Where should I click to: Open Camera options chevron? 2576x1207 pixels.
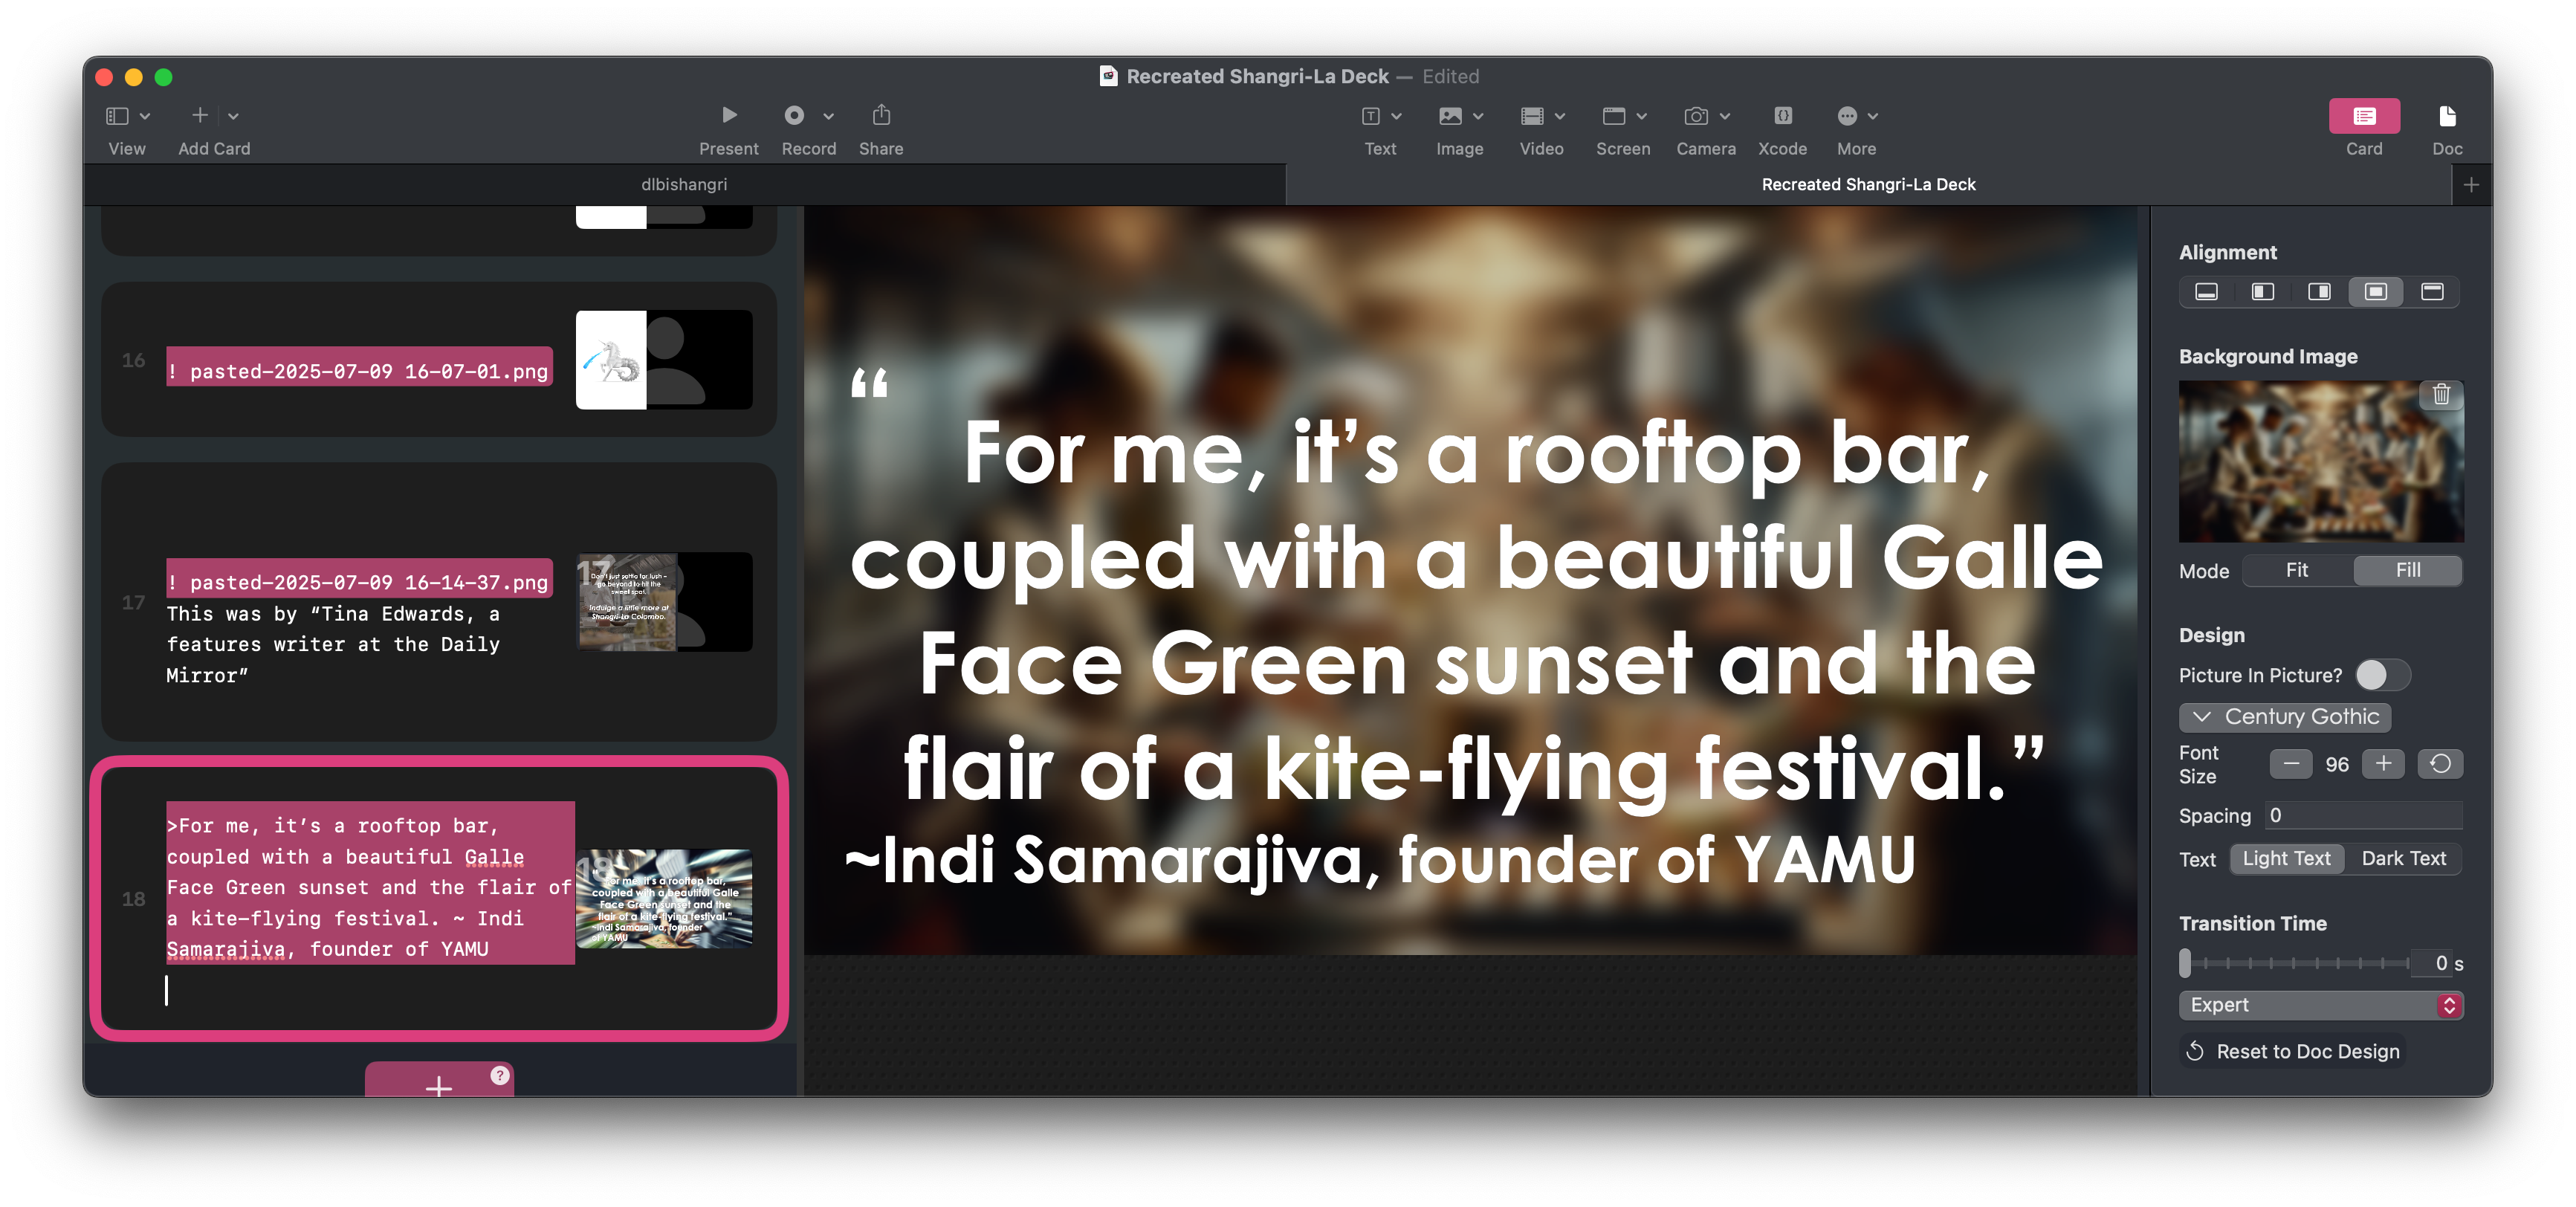1725,116
